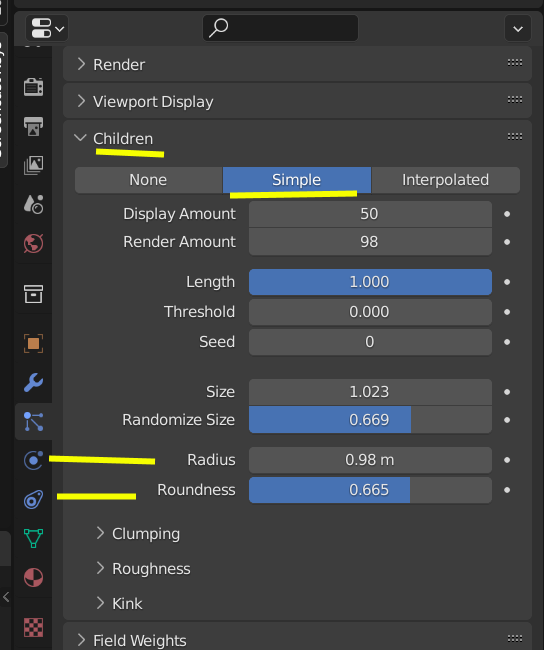Open the View Layer properties tab
544x650 pixels.
pyautogui.click(x=33, y=165)
